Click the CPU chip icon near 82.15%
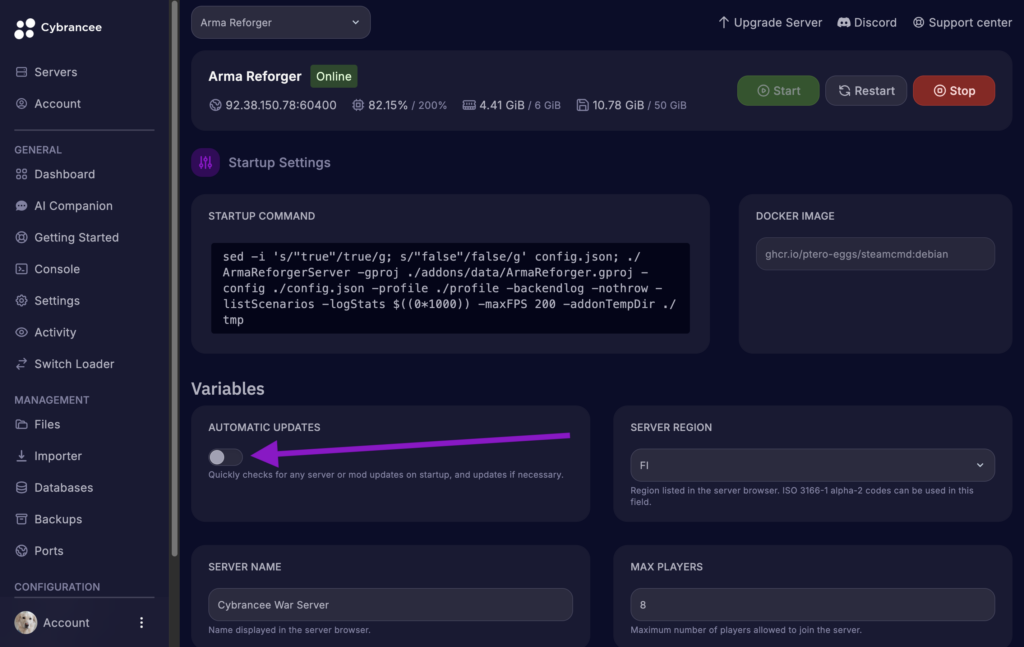The width and height of the screenshot is (1024, 647). pos(358,104)
